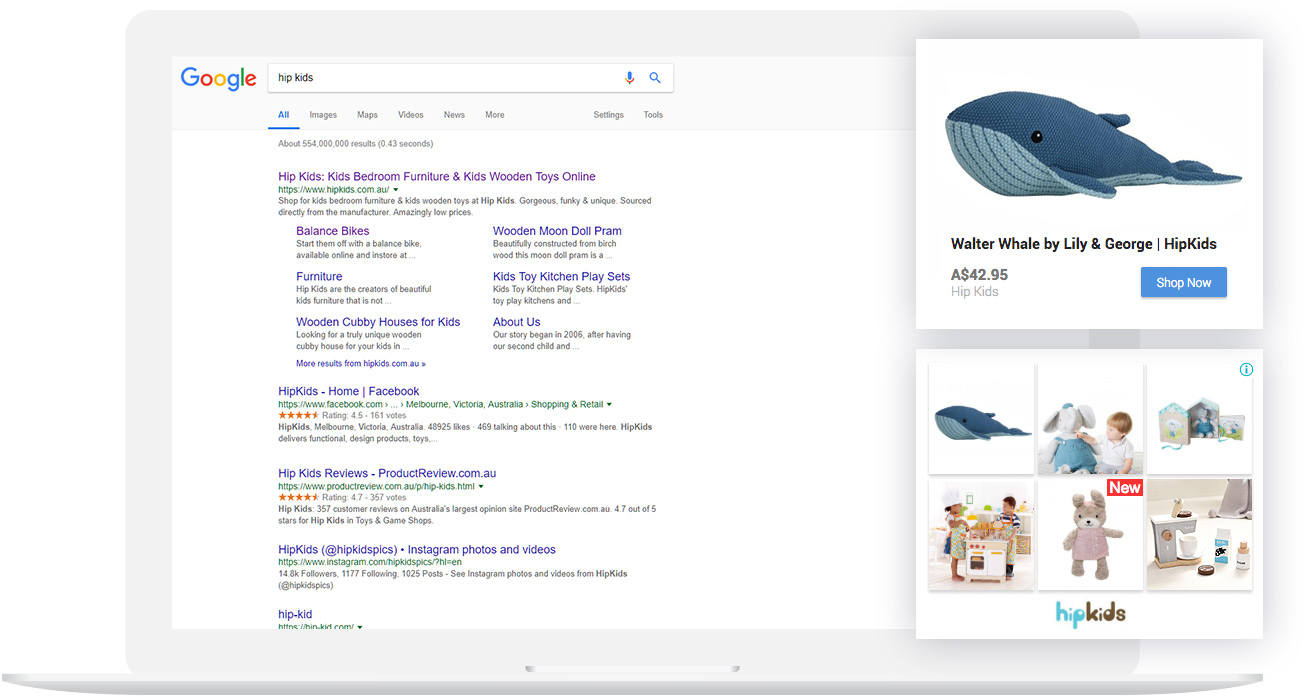This screenshot has width=1307, height=698.
Task: Select toy coffee machine thumbnail
Action: [x=1199, y=534]
